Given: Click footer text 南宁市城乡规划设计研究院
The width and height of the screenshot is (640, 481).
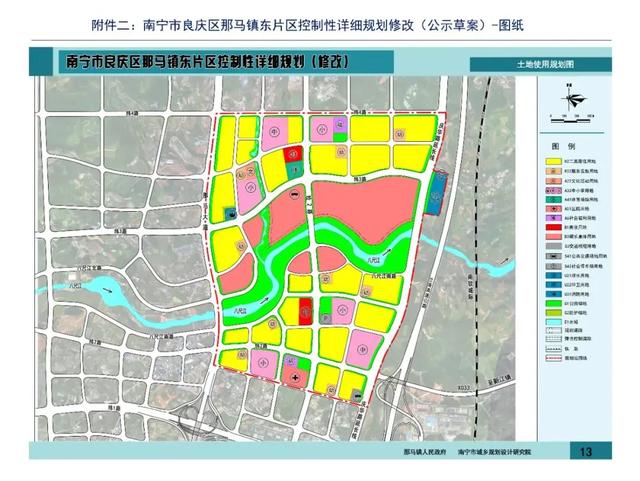Looking at the screenshot, I should tap(494, 452).
